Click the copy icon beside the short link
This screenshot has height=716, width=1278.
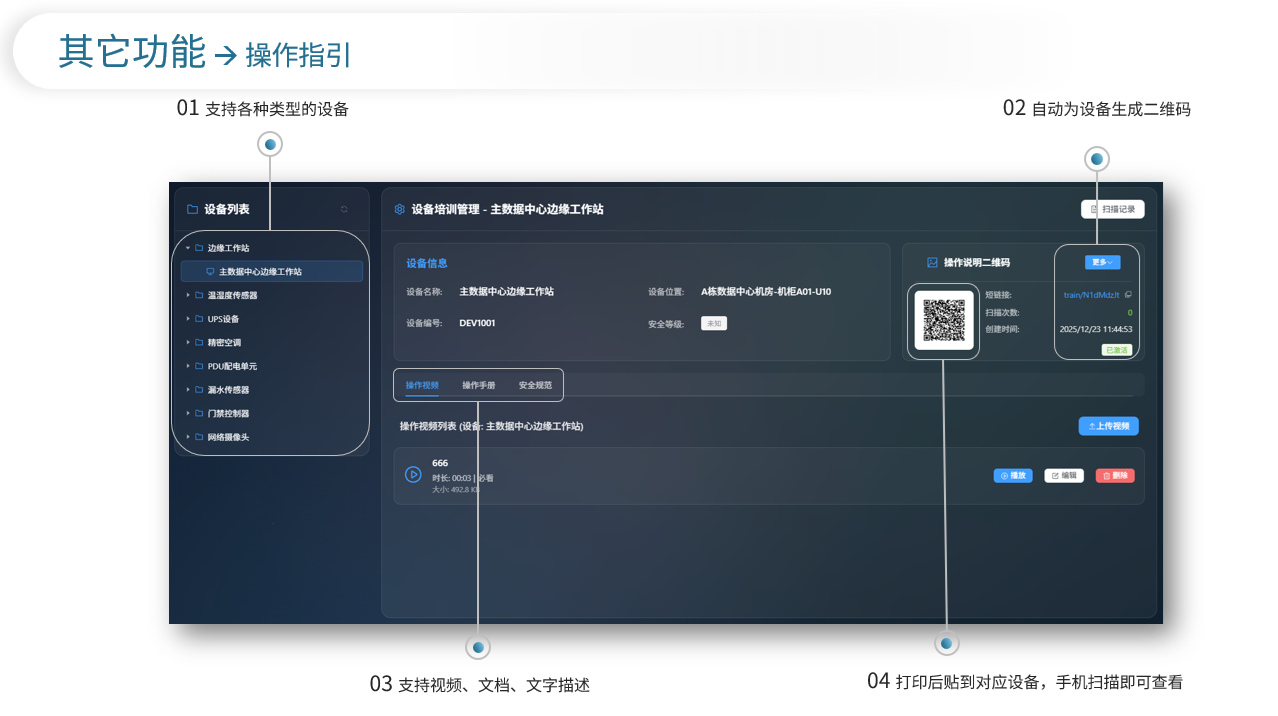click(x=1128, y=295)
